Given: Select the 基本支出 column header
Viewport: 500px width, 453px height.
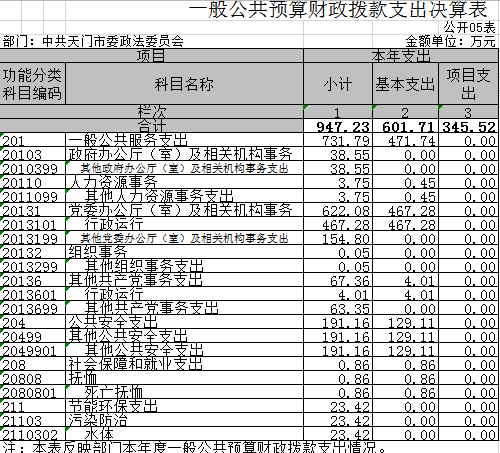Looking at the screenshot, I should click(405, 84).
